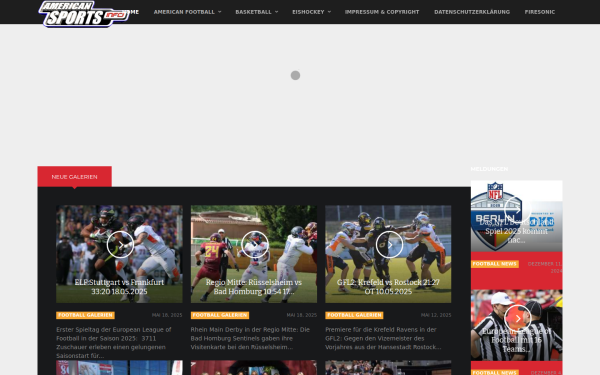600x375 pixels.
Task: Click arrow icon on European League referee image
Action: pos(517,318)
